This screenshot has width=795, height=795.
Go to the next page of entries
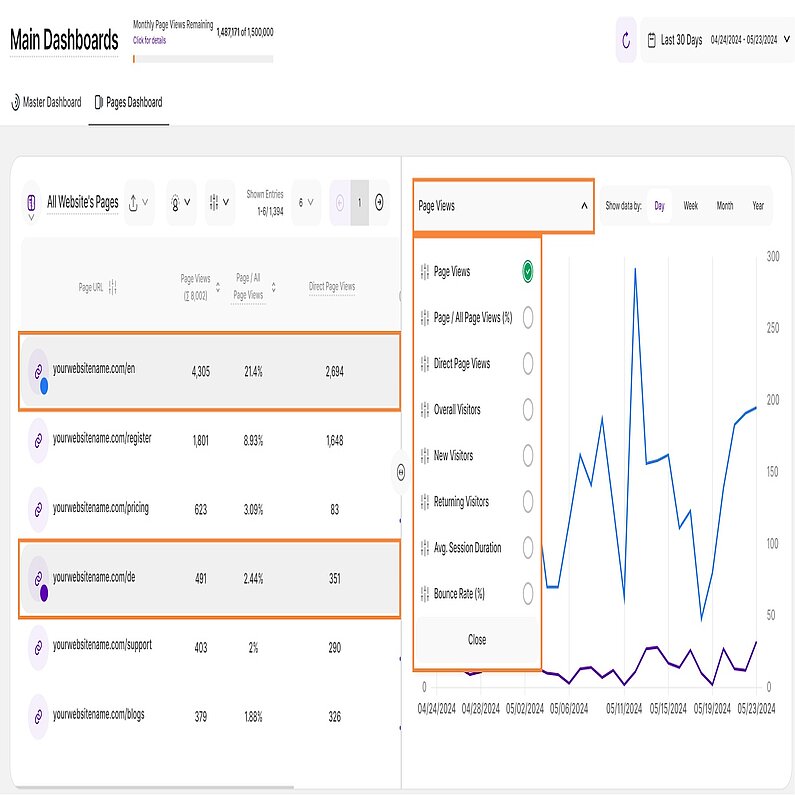[x=379, y=202]
